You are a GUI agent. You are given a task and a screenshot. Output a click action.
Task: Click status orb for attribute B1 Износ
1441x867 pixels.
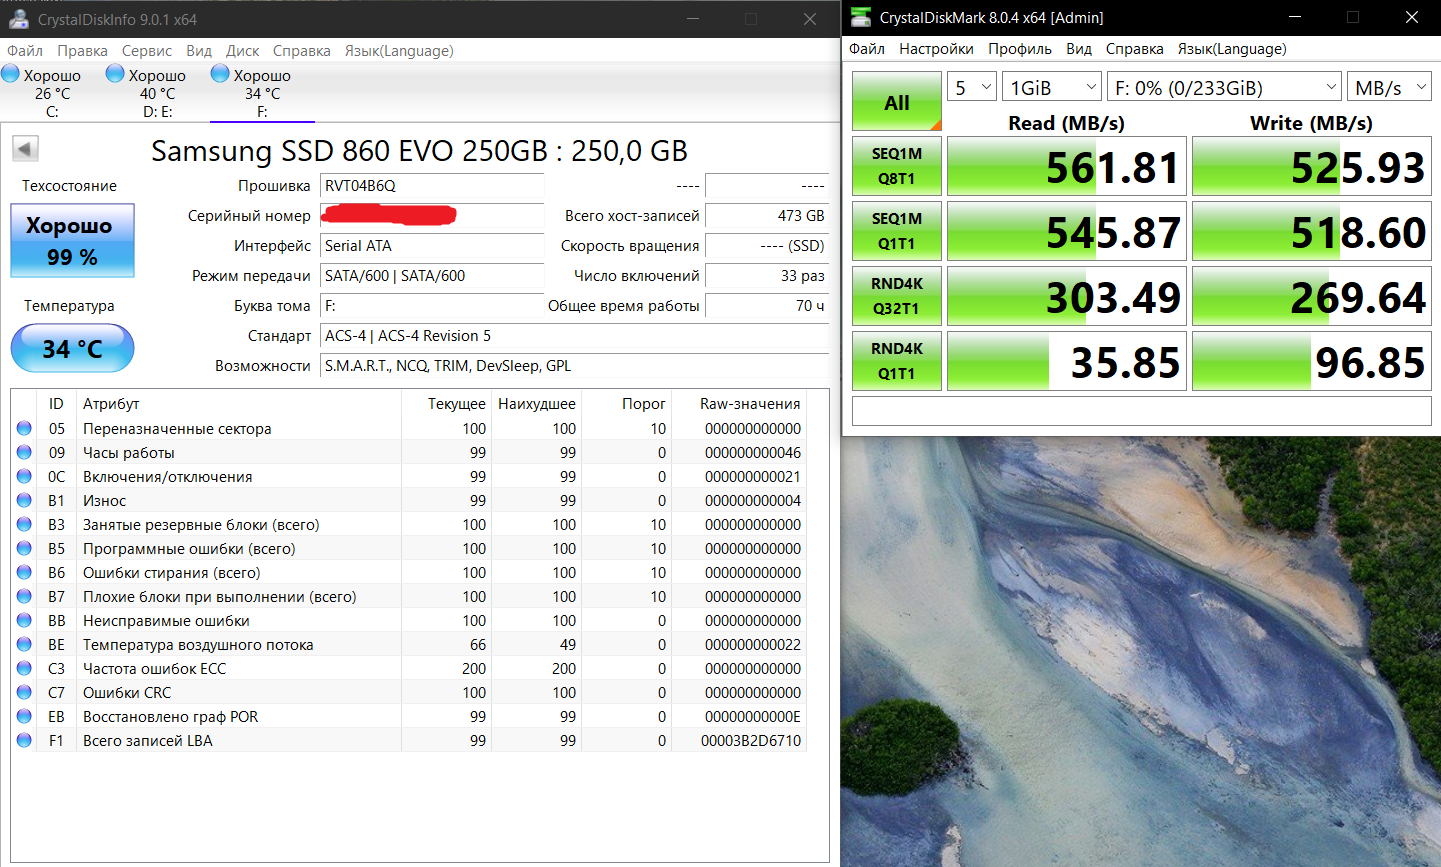[24, 500]
